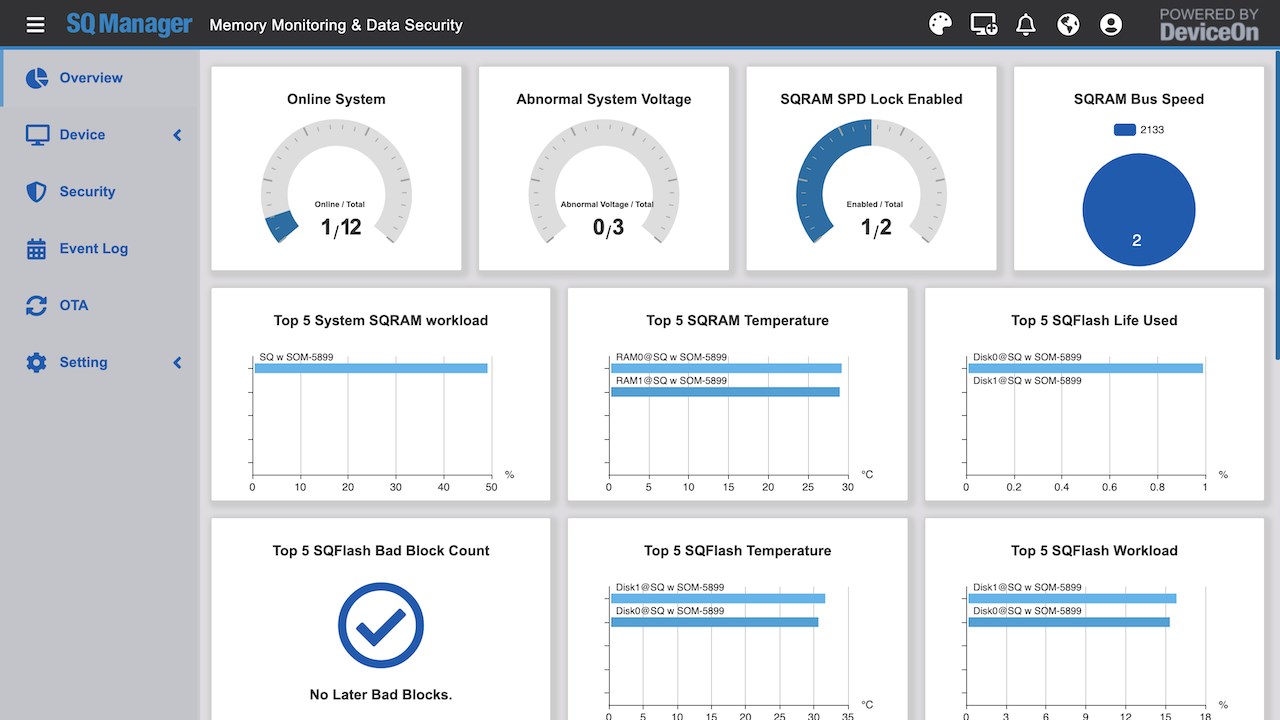Click the Online System card title

point(336,99)
